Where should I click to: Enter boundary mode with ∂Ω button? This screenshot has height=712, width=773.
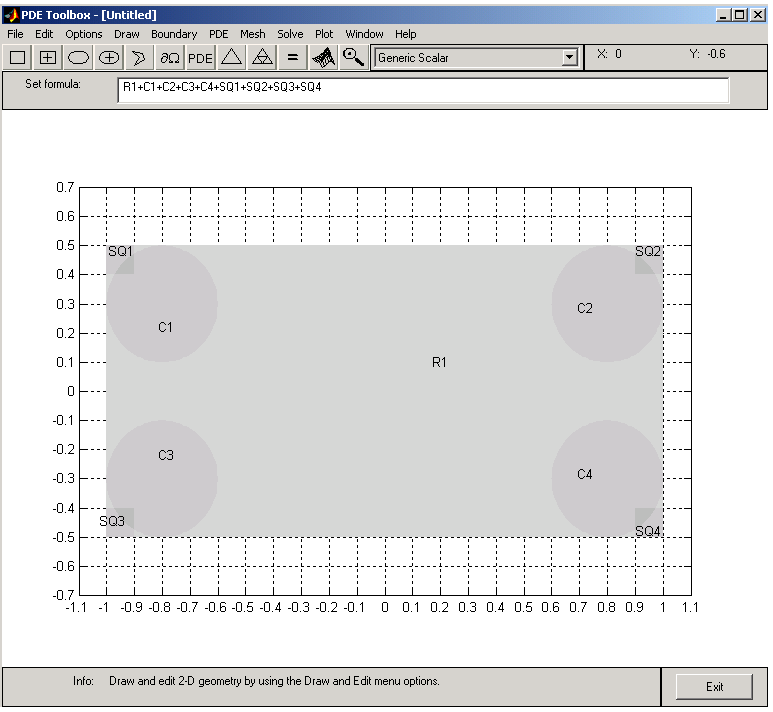pos(170,58)
